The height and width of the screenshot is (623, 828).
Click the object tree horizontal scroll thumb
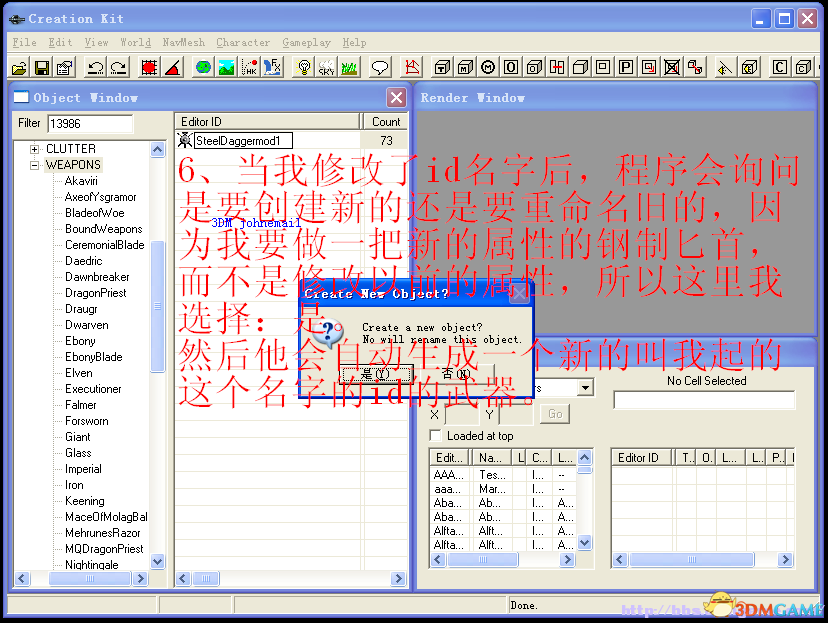pos(90,579)
